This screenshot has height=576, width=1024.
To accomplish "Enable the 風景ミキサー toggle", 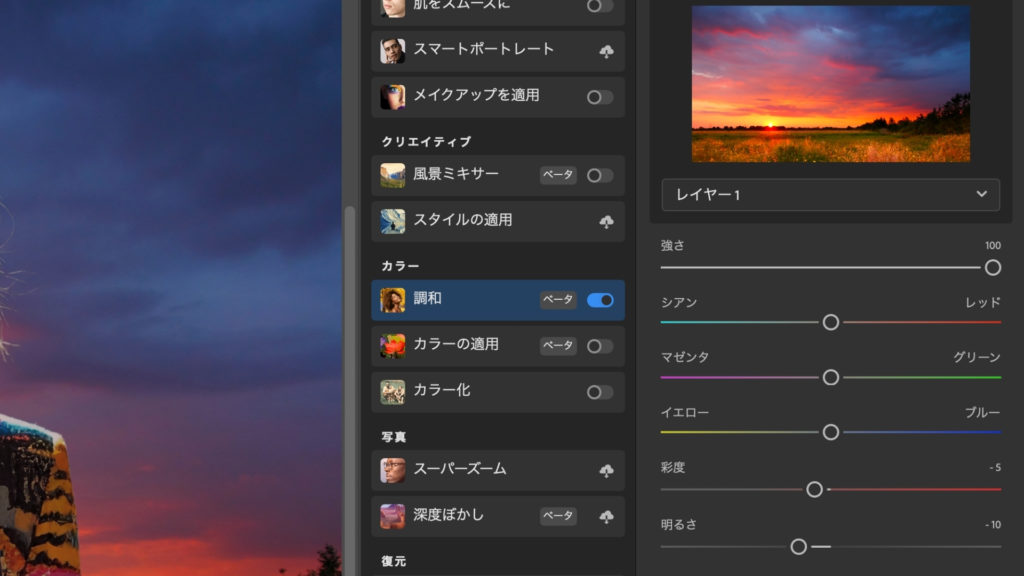I will click(x=600, y=175).
